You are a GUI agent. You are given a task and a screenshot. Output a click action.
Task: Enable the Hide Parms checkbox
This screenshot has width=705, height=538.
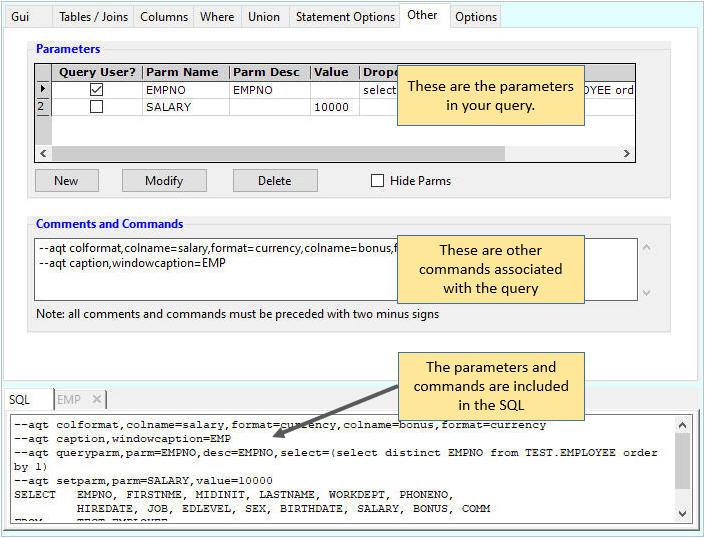(377, 181)
